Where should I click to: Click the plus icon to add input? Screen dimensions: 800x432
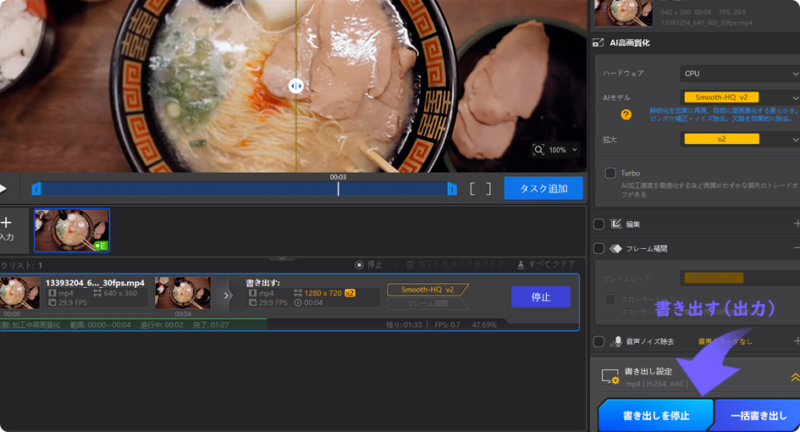6,223
